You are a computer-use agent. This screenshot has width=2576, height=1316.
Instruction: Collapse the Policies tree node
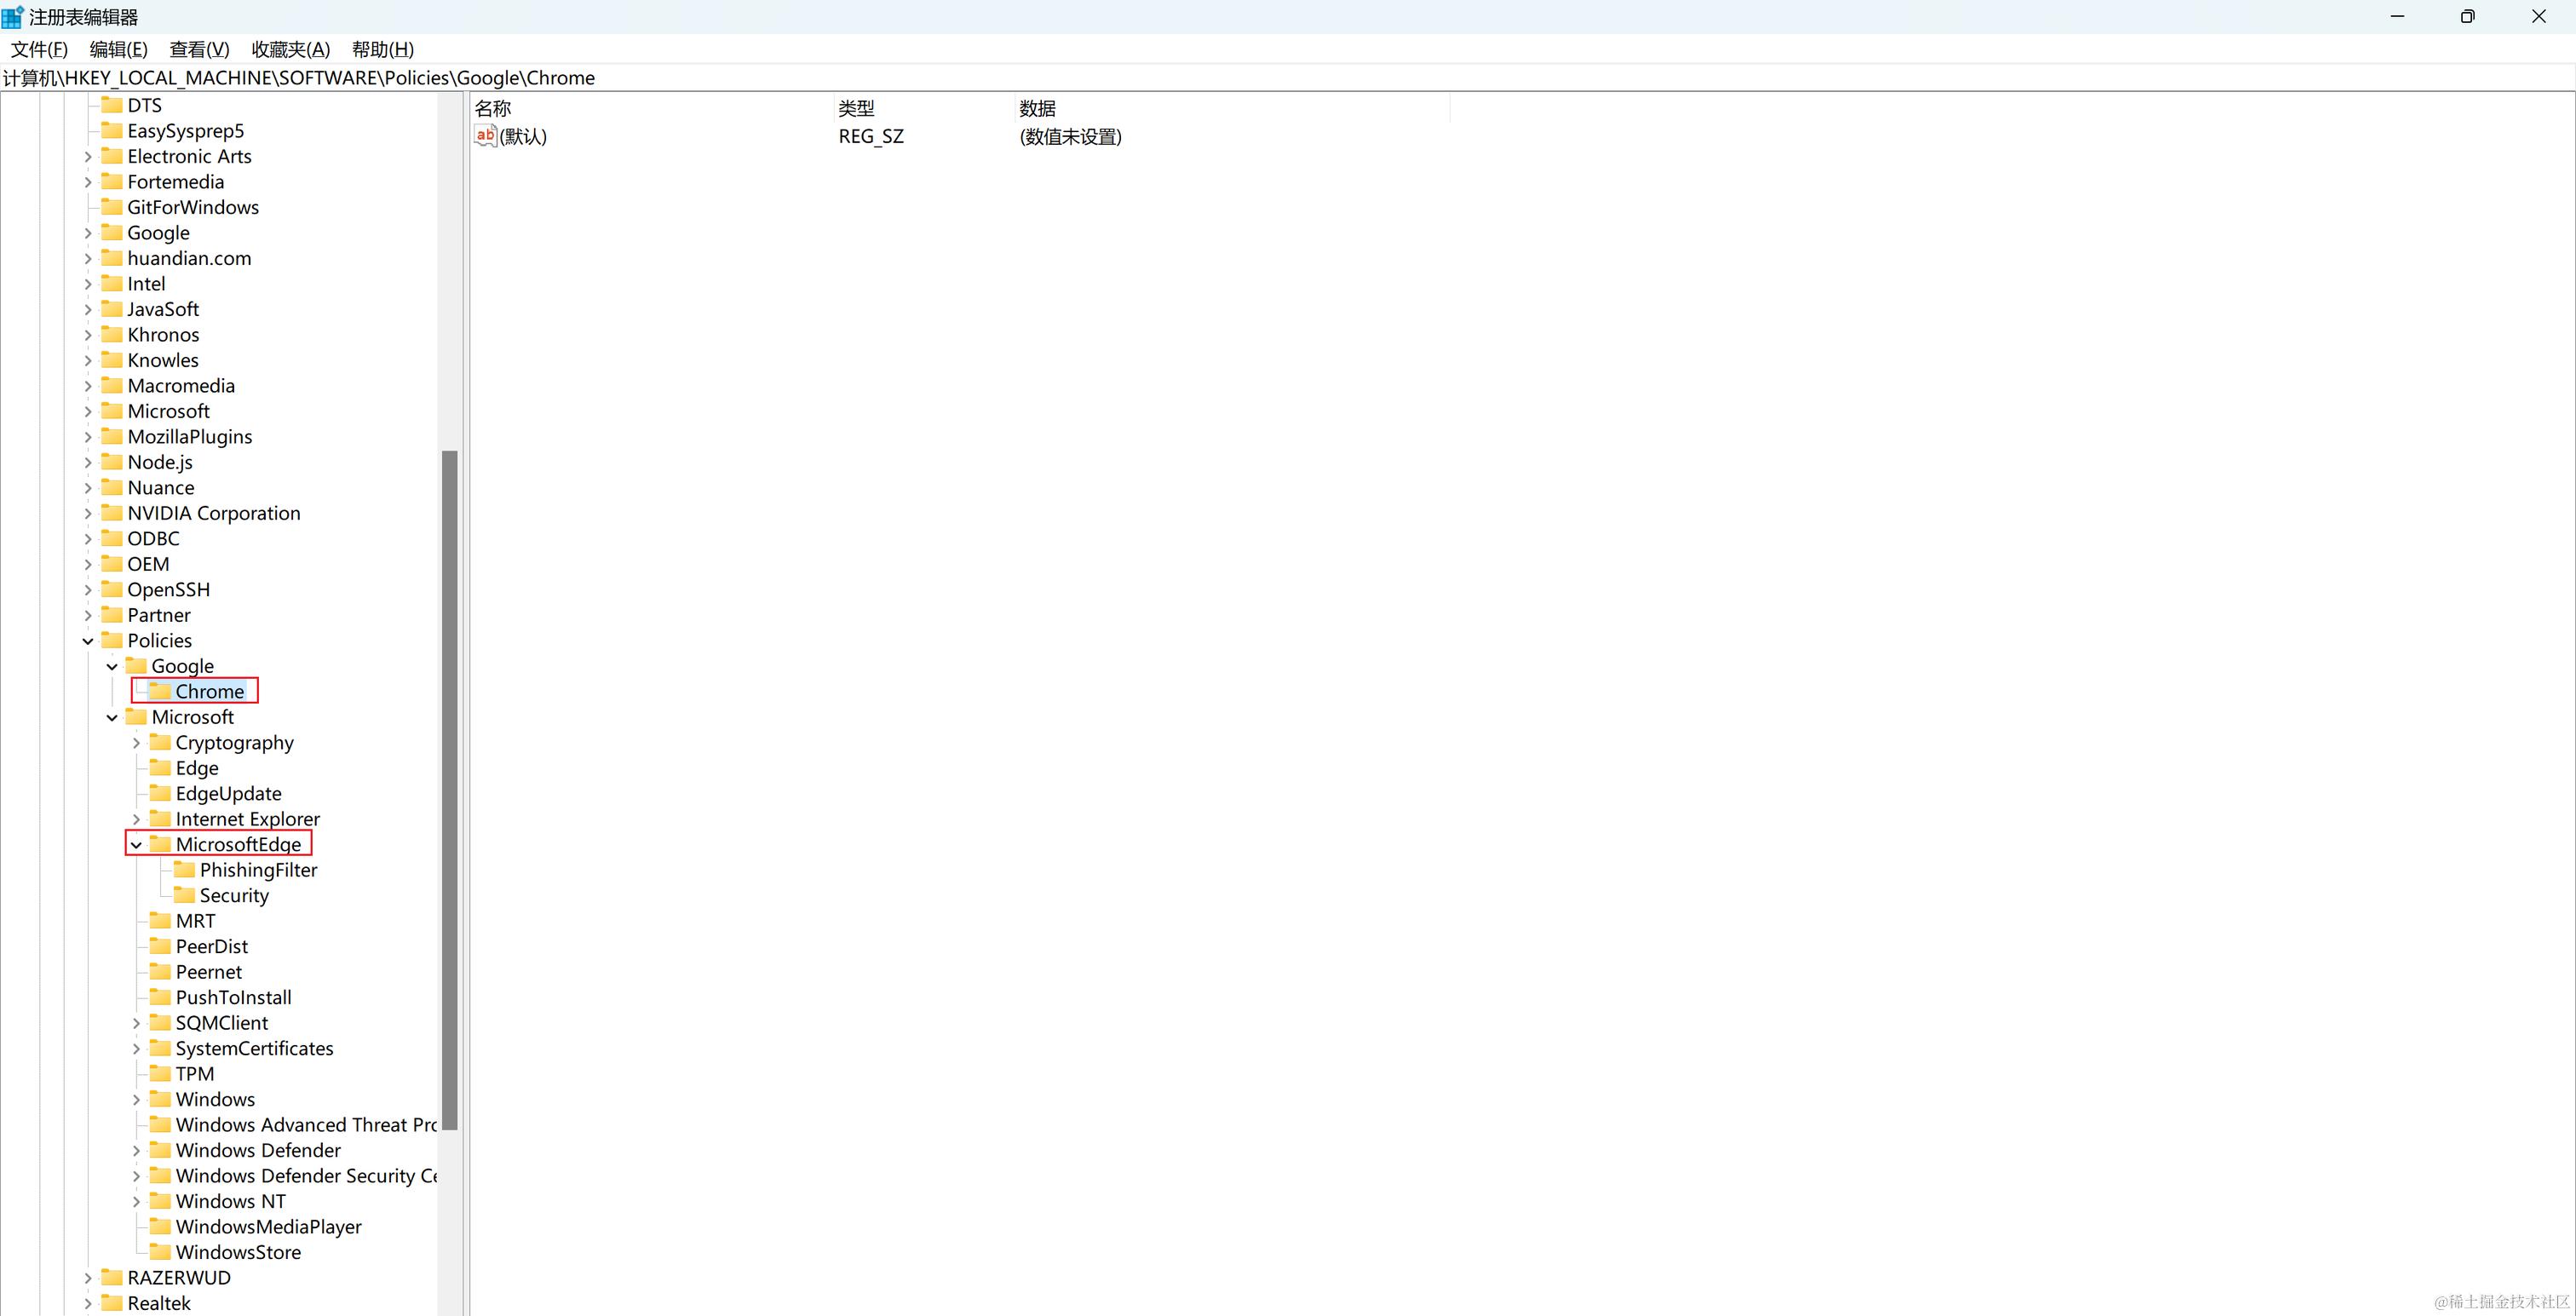(88, 641)
